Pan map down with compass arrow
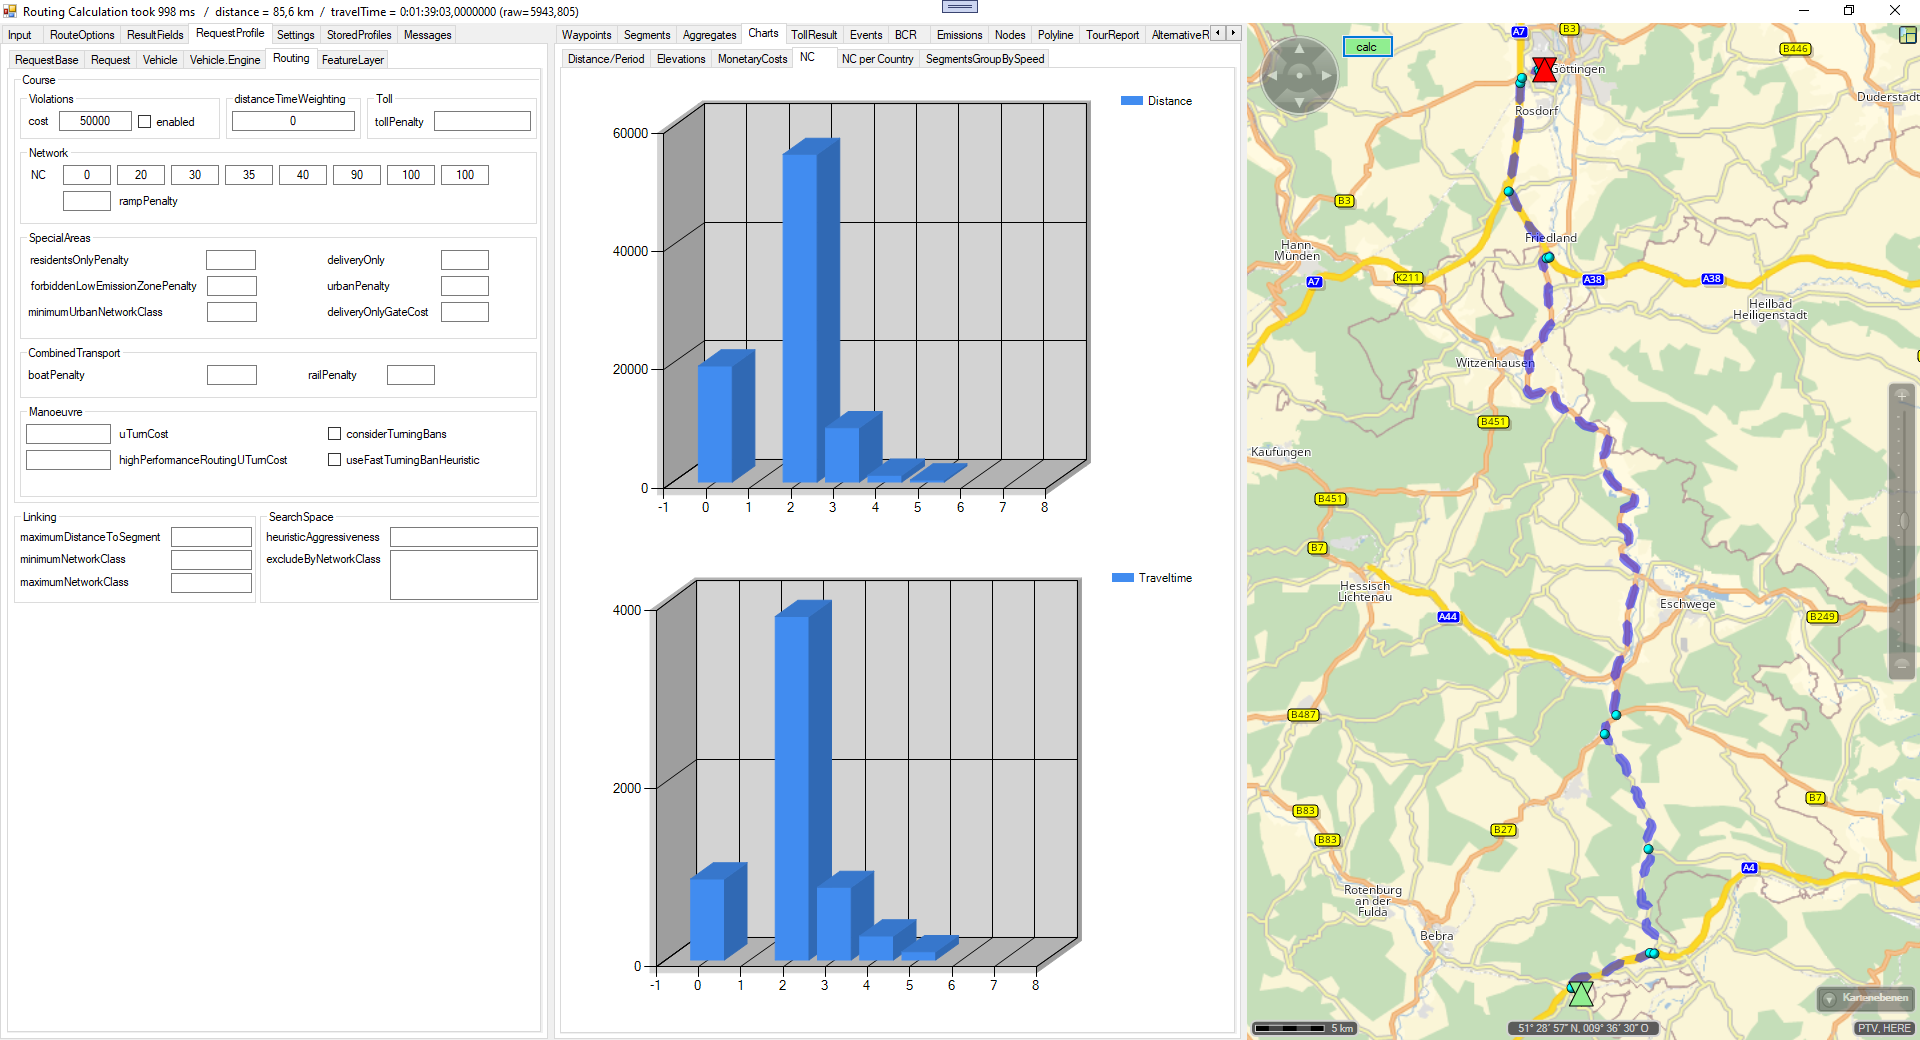 coord(1299,102)
